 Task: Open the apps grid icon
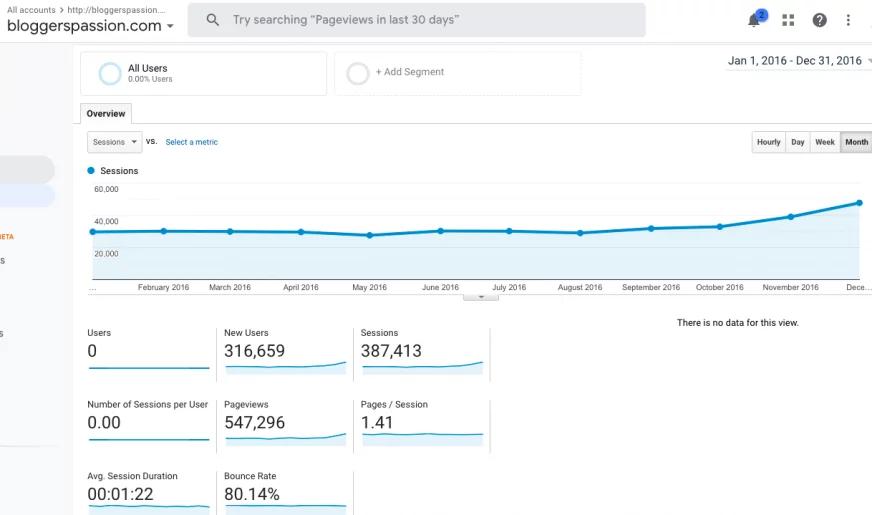tap(788, 20)
